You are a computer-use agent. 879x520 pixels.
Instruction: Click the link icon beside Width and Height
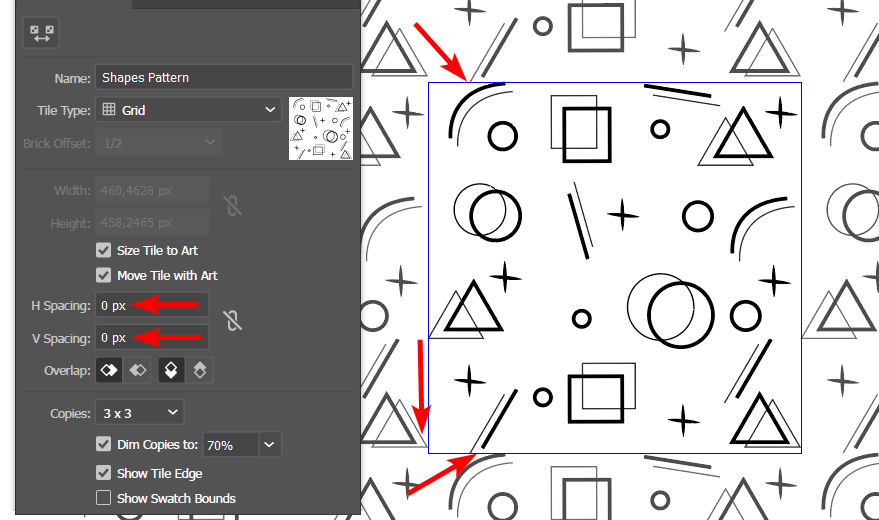(233, 206)
